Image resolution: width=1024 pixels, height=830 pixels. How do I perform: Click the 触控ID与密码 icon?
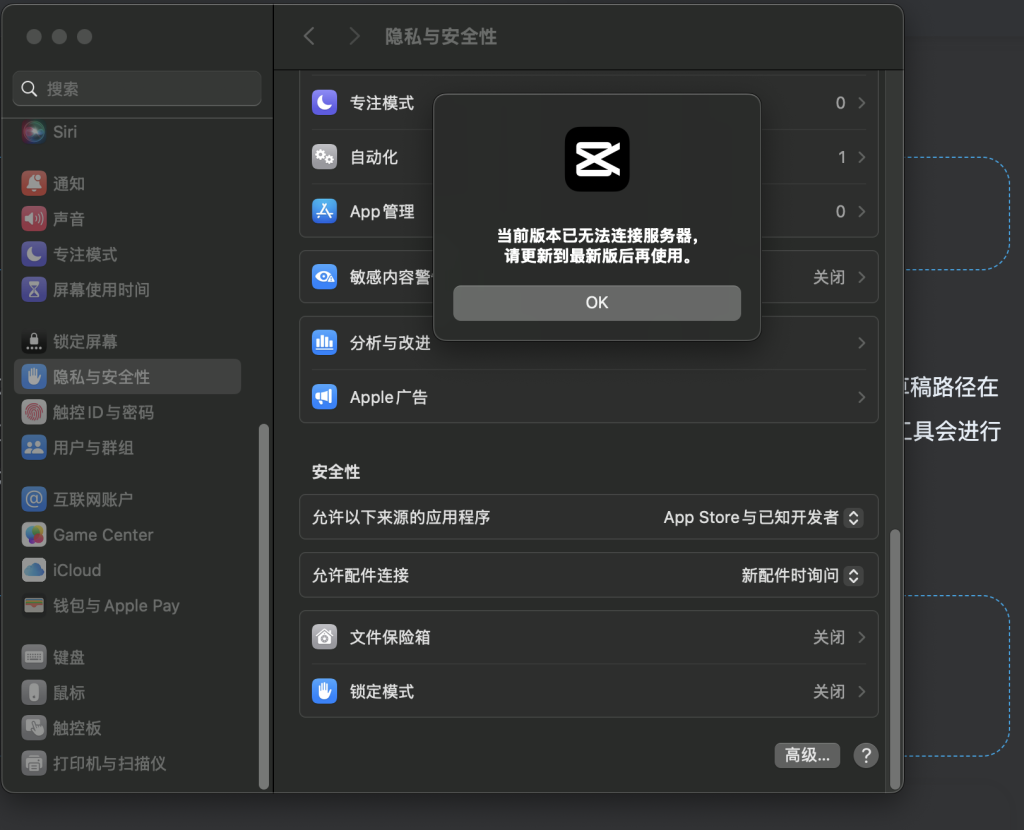(33, 412)
